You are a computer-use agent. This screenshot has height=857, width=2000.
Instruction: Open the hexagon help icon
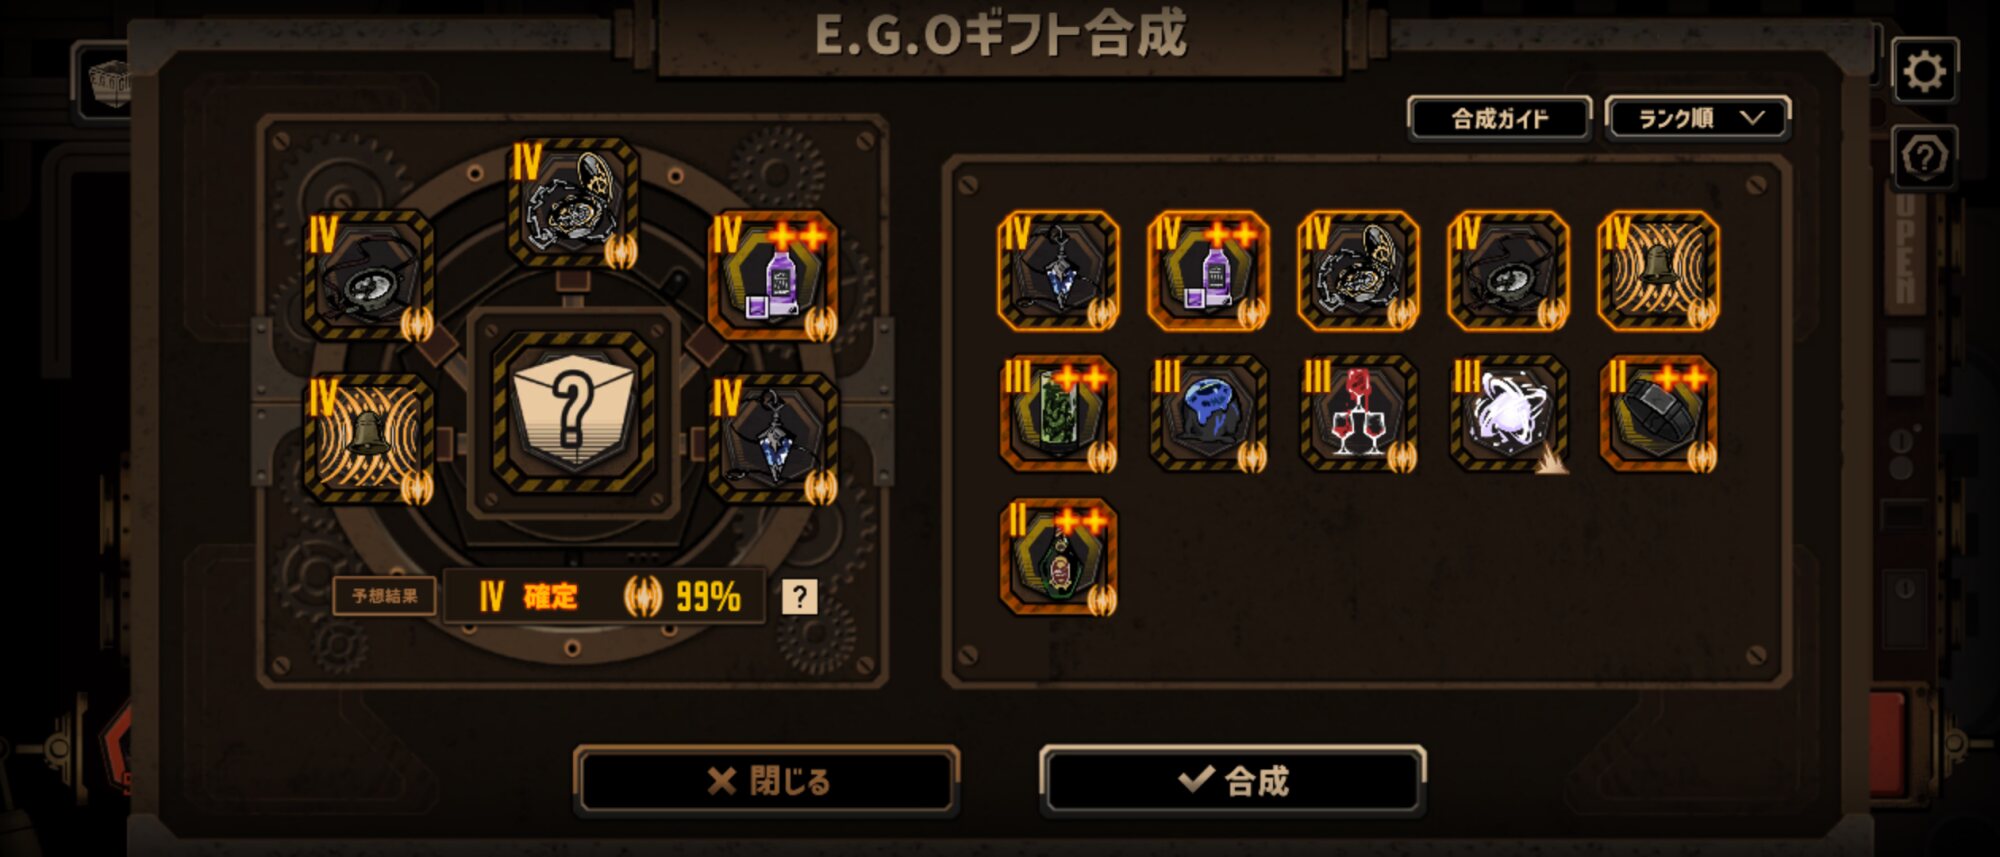tap(1925, 157)
